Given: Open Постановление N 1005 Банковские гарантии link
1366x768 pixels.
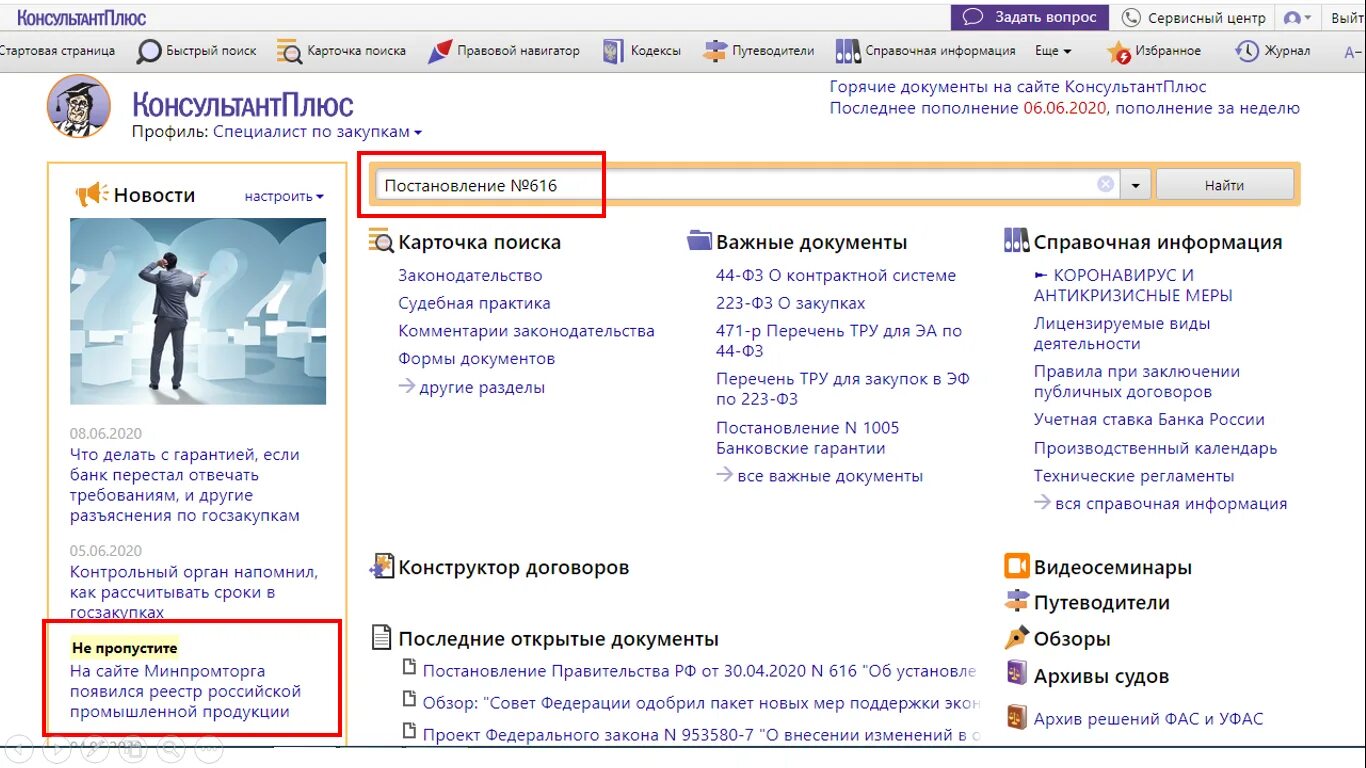Looking at the screenshot, I should coord(808,438).
